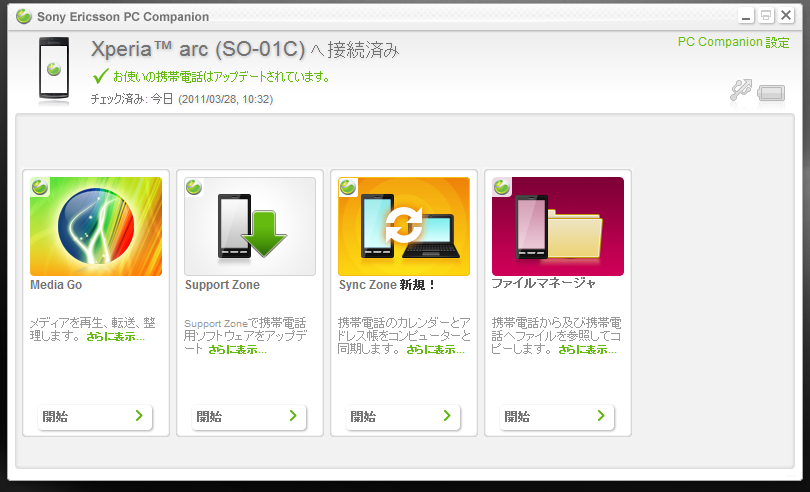Show more via ファイルマネージャ さらに表示 link

(587, 350)
